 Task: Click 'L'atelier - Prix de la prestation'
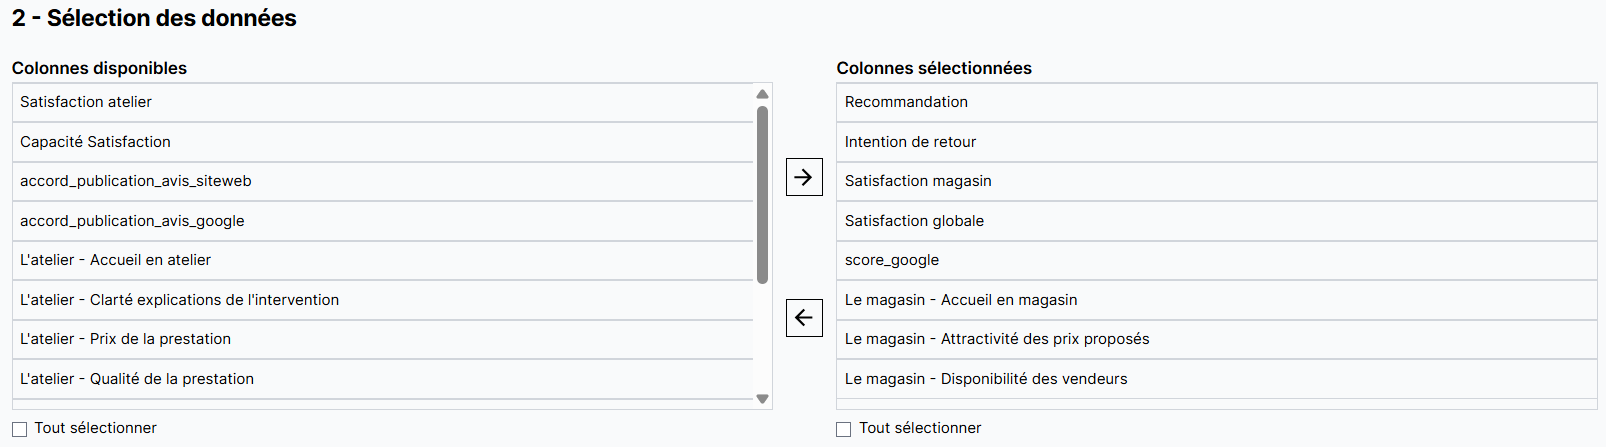point(125,339)
